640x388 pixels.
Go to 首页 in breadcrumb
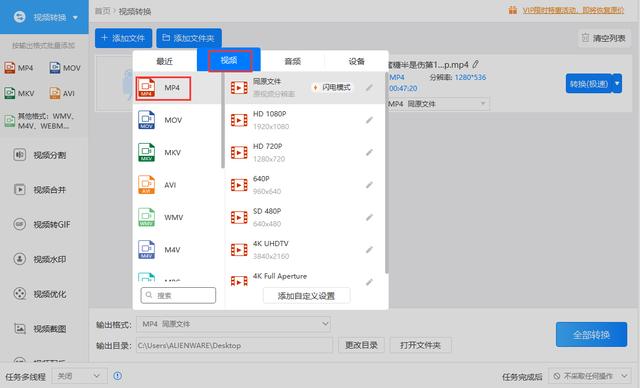[x=103, y=11]
